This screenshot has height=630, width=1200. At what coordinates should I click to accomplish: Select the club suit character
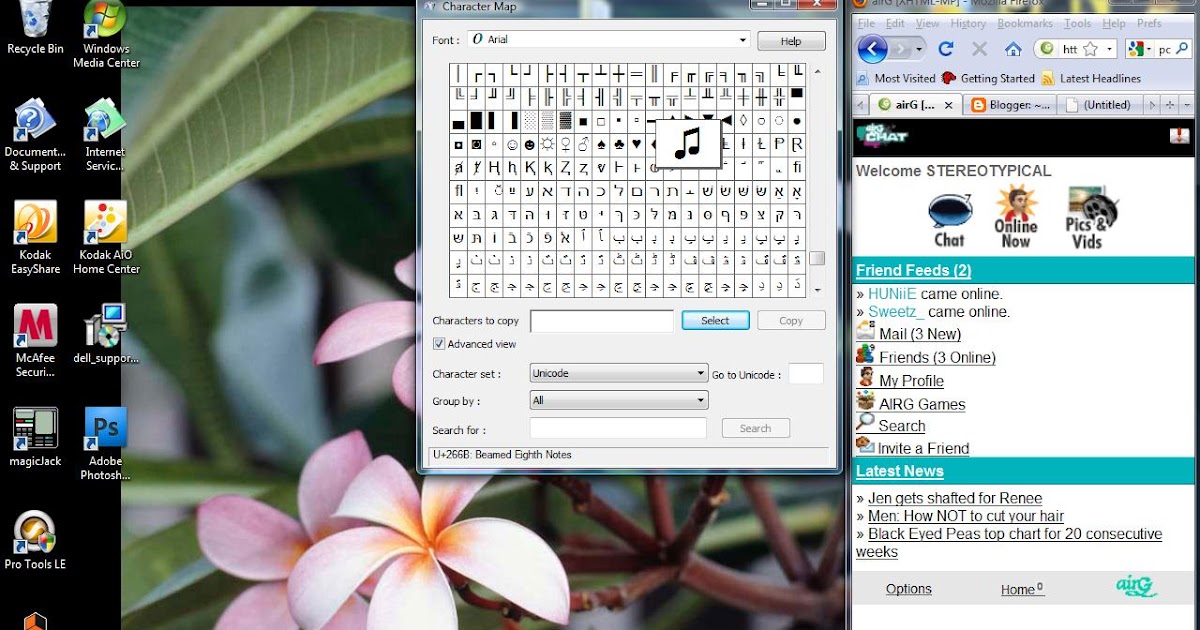click(x=619, y=144)
